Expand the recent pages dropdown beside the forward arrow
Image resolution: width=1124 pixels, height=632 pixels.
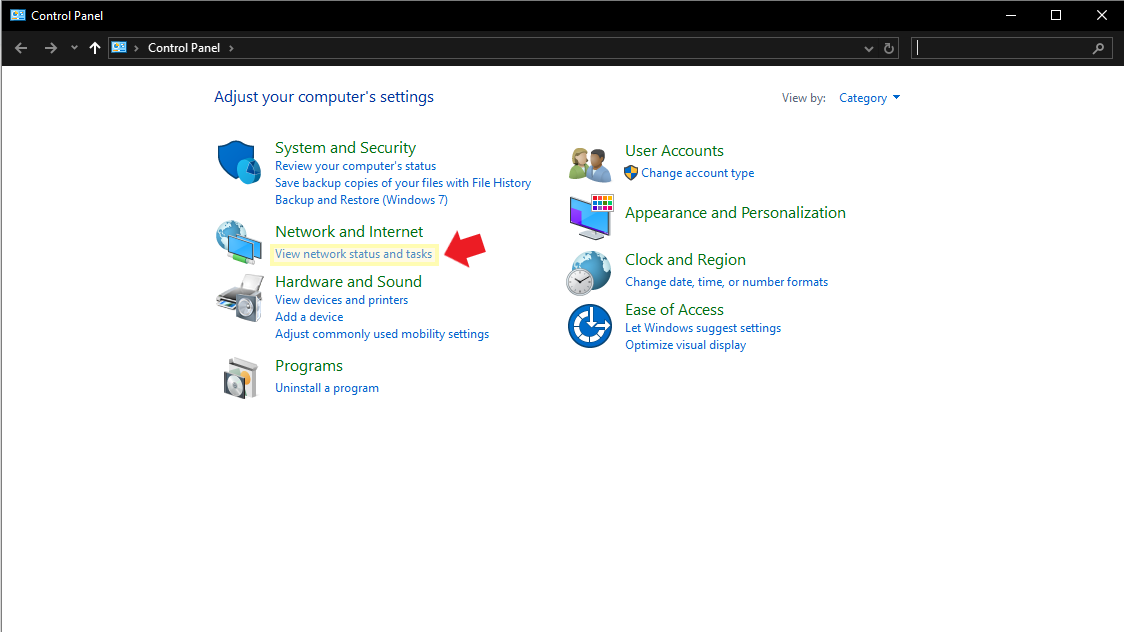(x=73, y=47)
